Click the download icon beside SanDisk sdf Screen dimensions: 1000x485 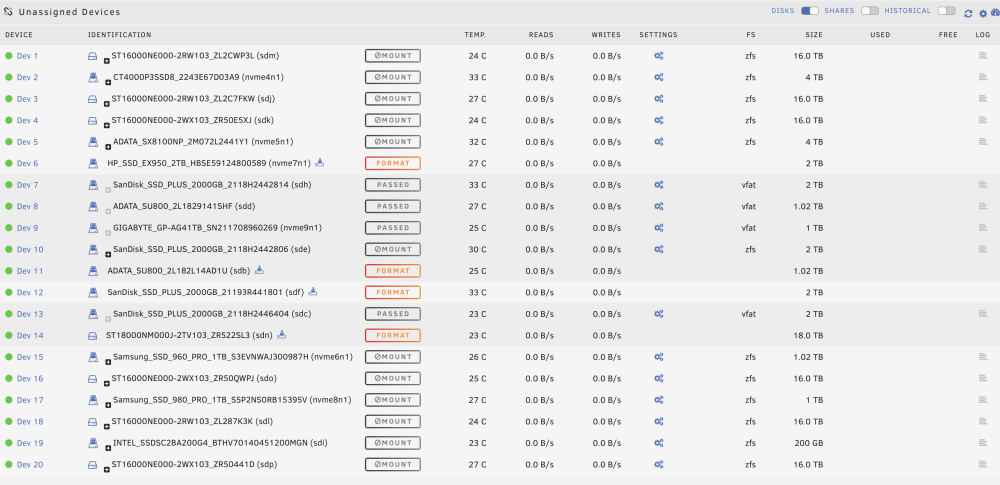tap(312, 292)
